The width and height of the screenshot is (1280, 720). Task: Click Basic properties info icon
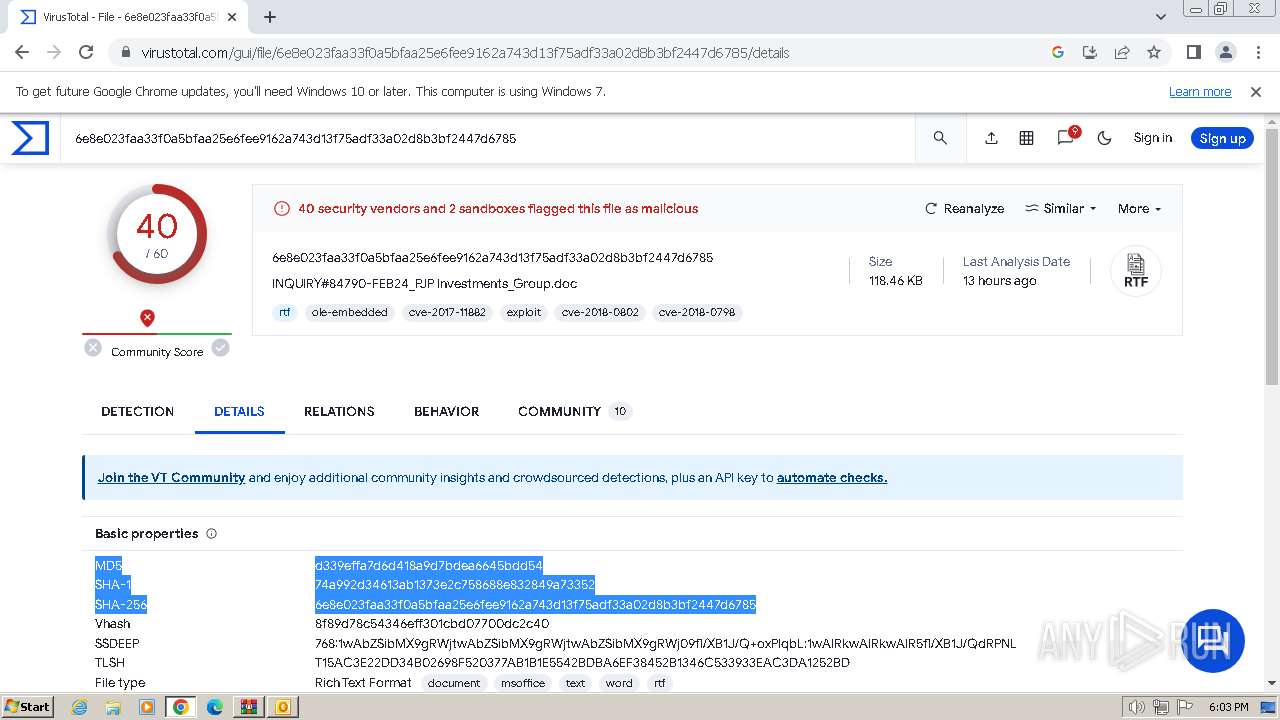(211, 534)
